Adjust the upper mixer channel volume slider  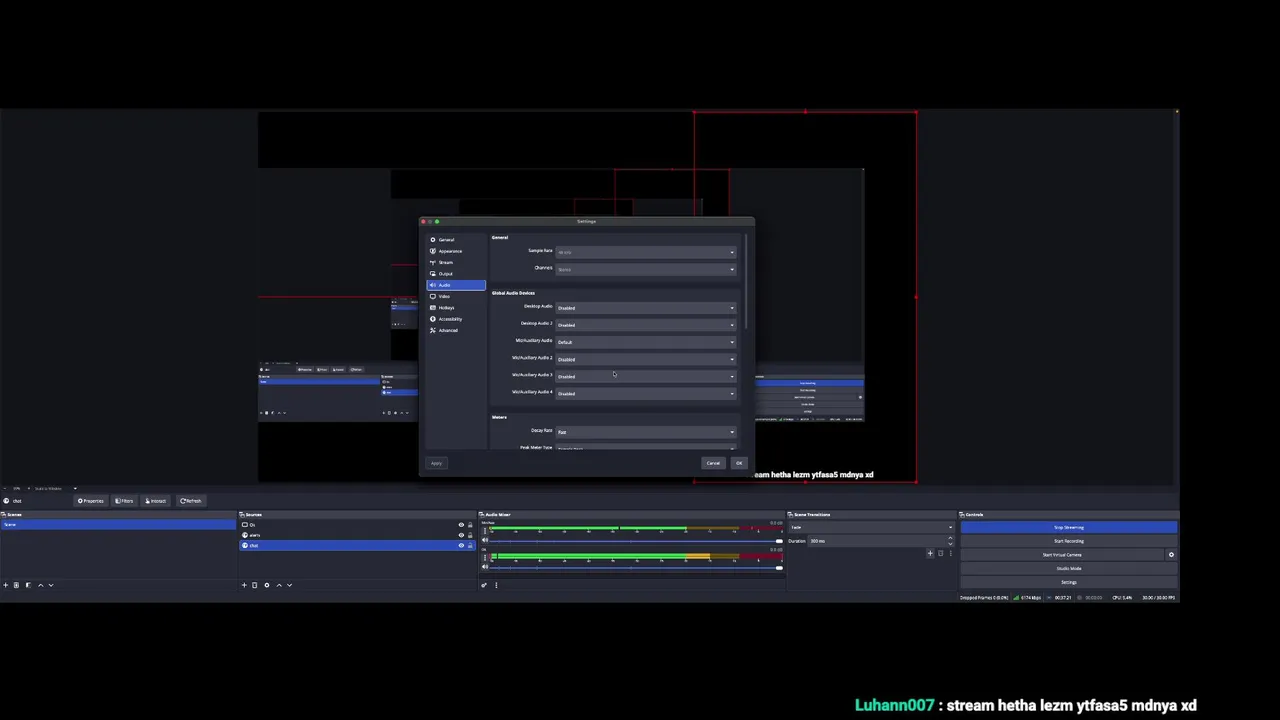[636, 541]
